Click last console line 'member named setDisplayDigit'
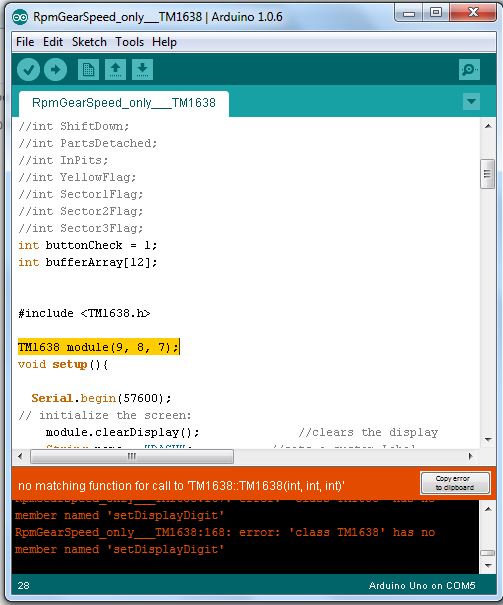This screenshot has height=605, width=503. (x=119, y=549)
